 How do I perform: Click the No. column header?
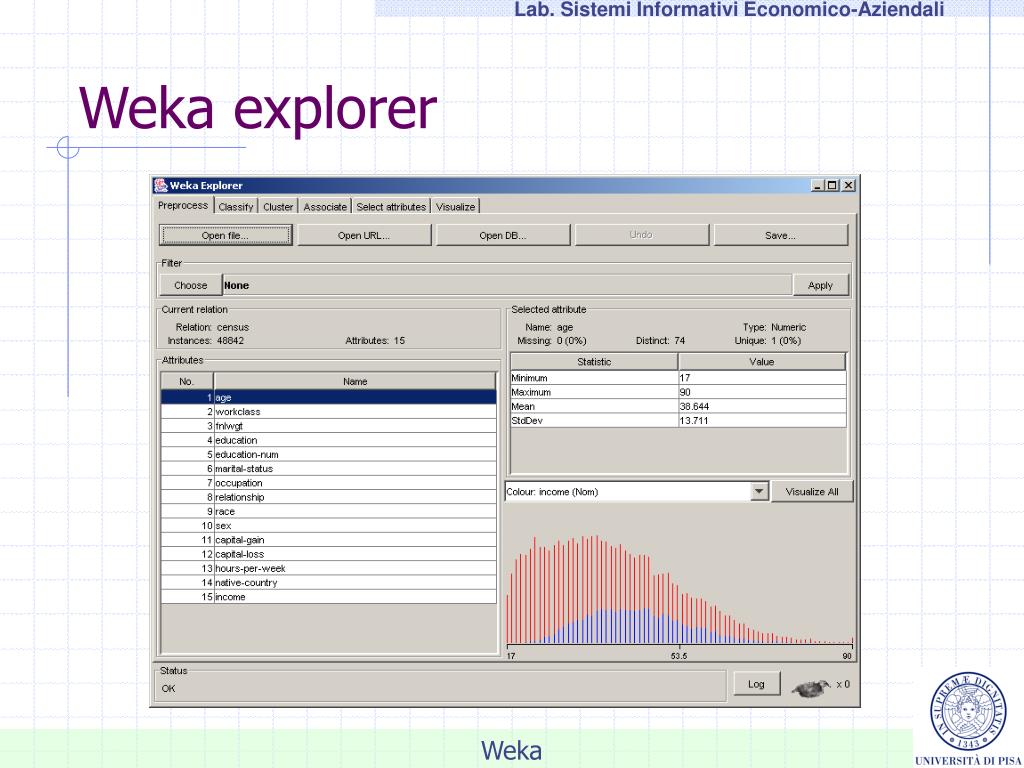pyautogui.click(x=187, y=381)
